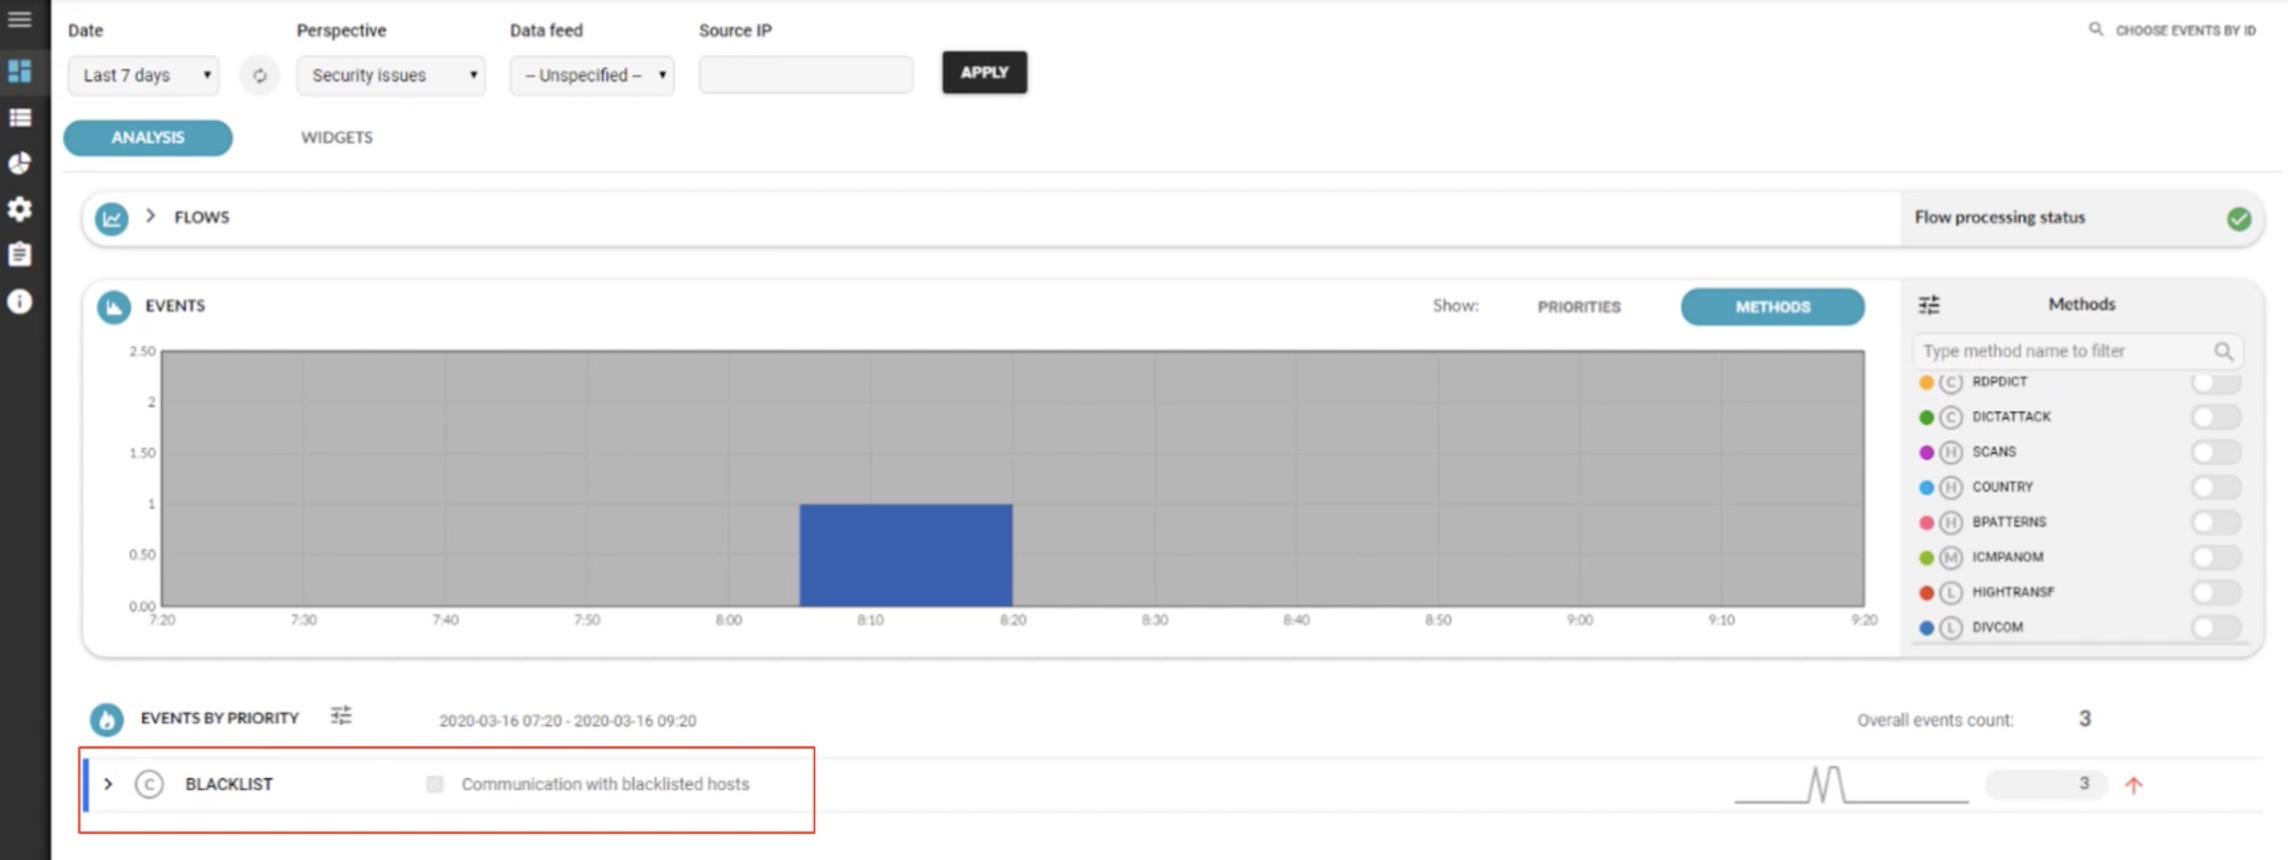Check the BLACKLIST event checkbox
Viewport: 2288px width, 860px height.
pos(435,785)
